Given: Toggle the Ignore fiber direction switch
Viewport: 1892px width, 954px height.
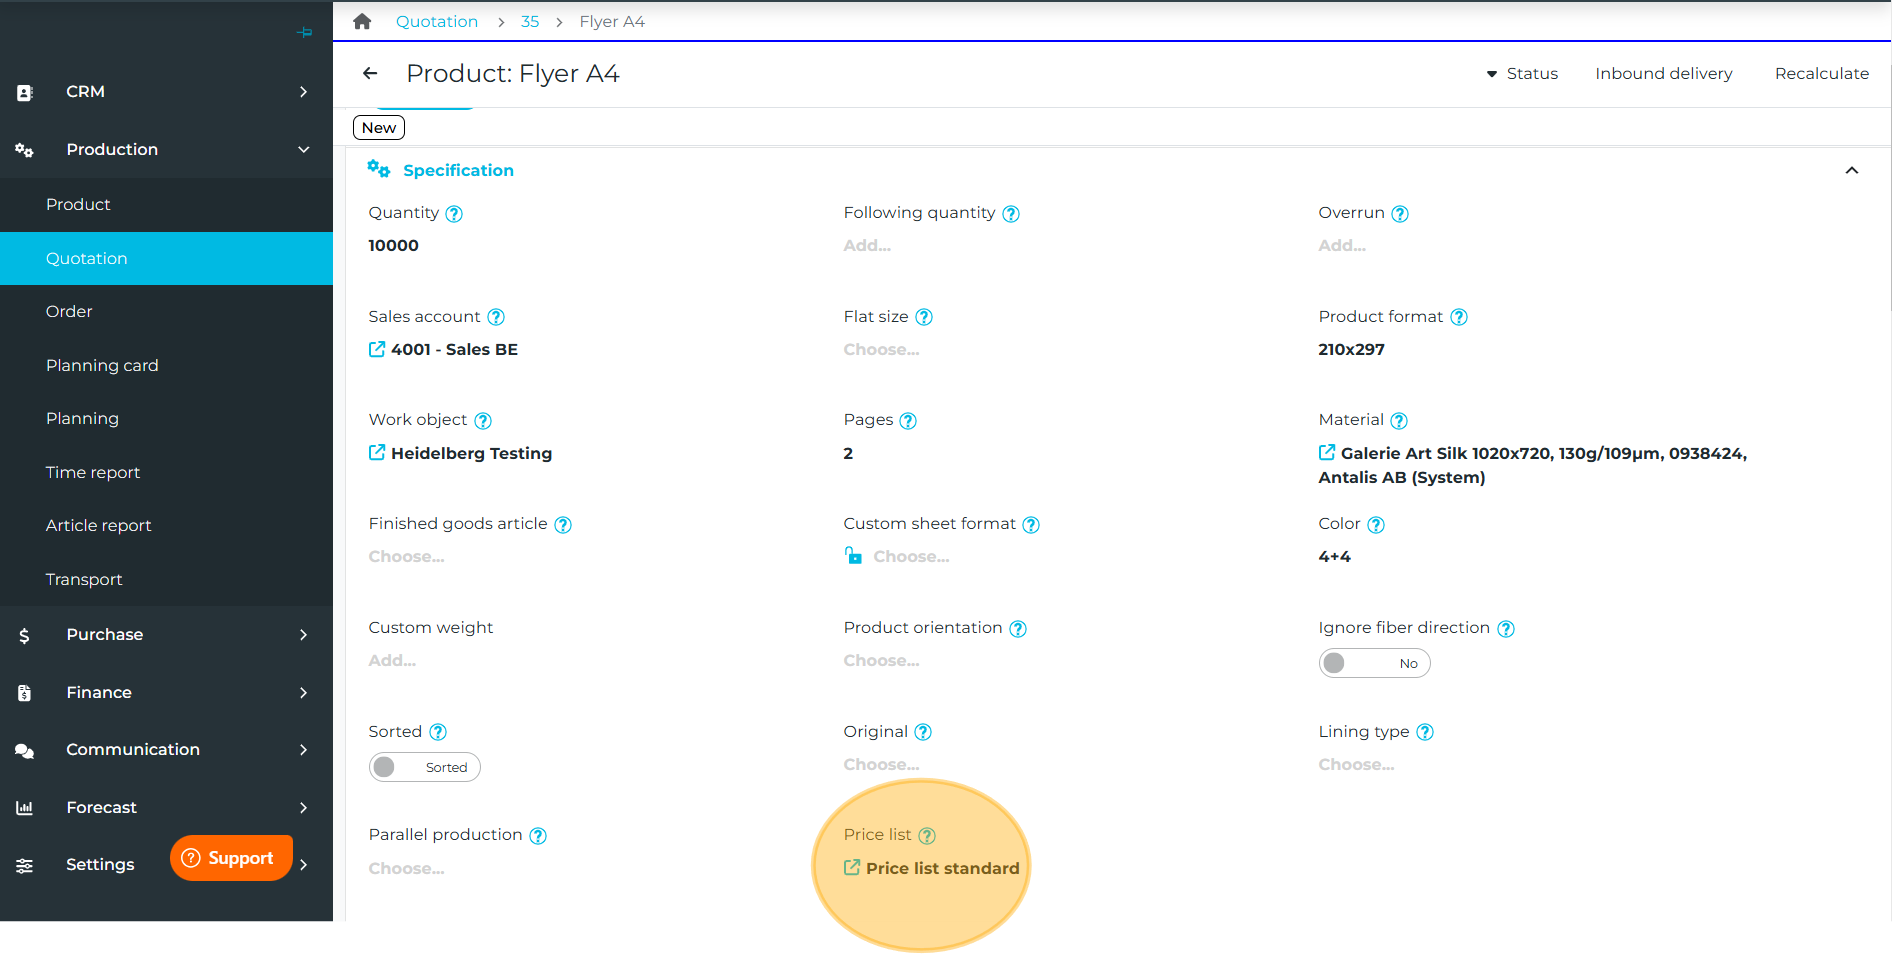Looking at the screenshot, I should click(1374, 663).
